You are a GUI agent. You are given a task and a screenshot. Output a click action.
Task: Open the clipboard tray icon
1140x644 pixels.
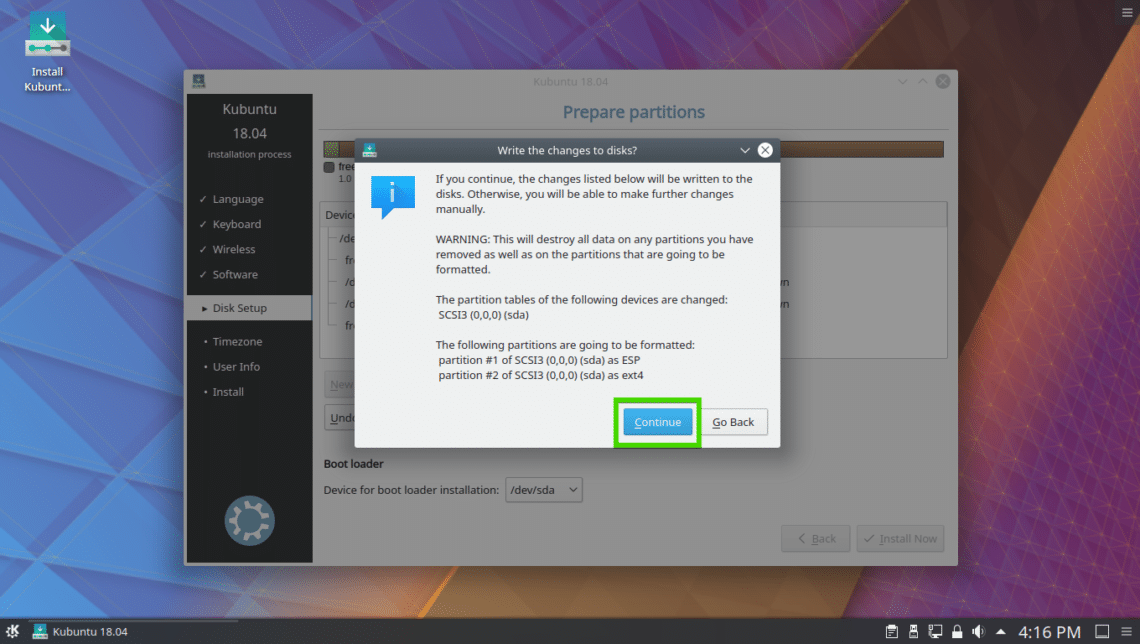[891, 632]
